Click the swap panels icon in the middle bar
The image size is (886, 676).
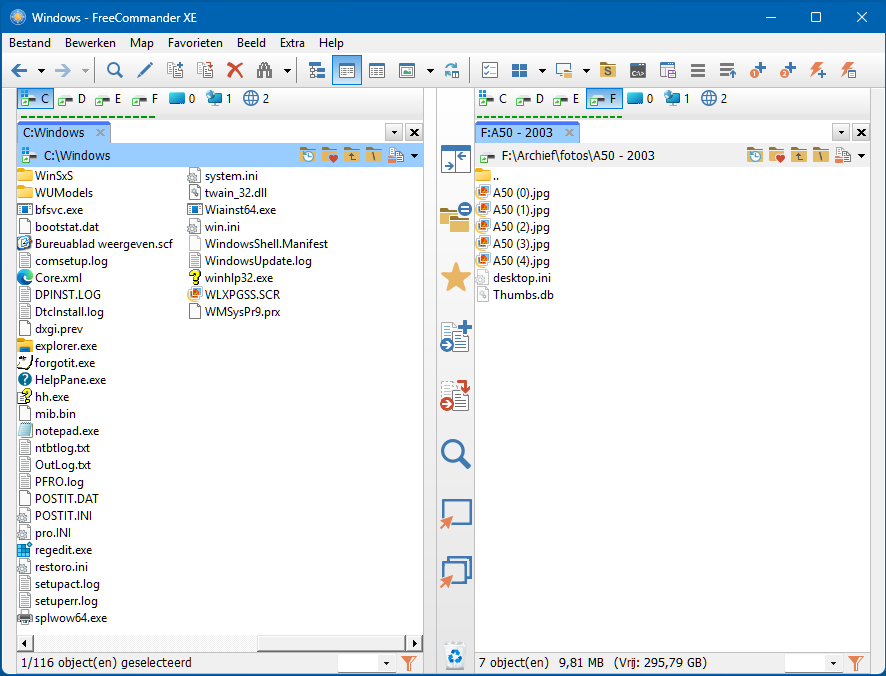(x=455, y=159)
